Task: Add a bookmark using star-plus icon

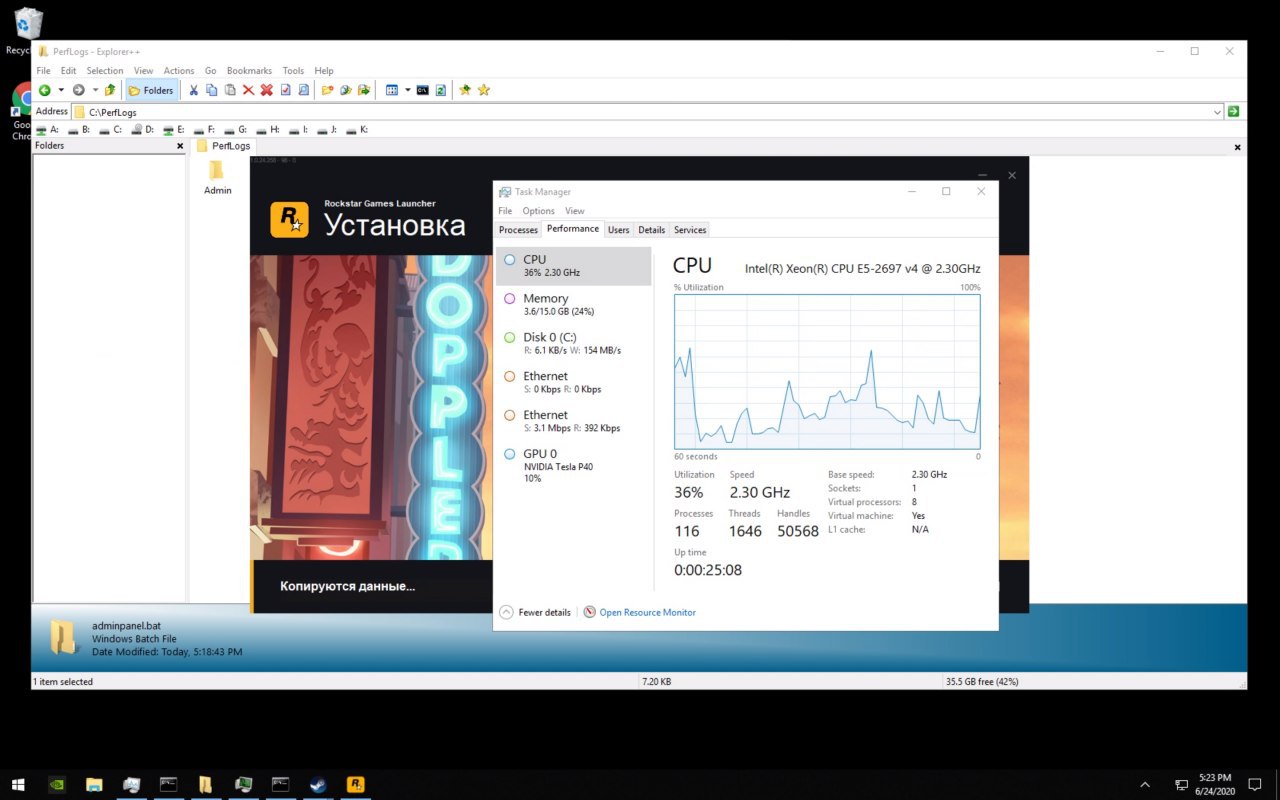Action: [x=465, y=90]
